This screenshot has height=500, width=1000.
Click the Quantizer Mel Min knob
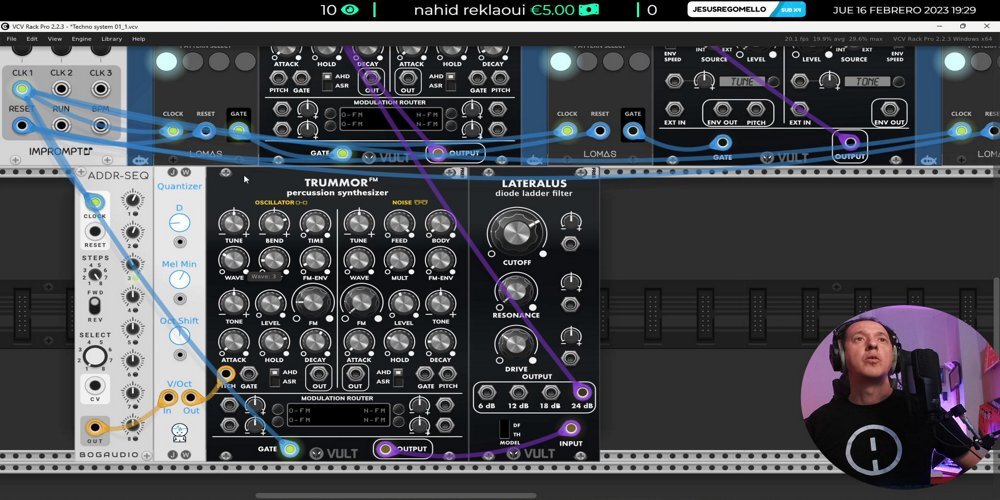180,279
